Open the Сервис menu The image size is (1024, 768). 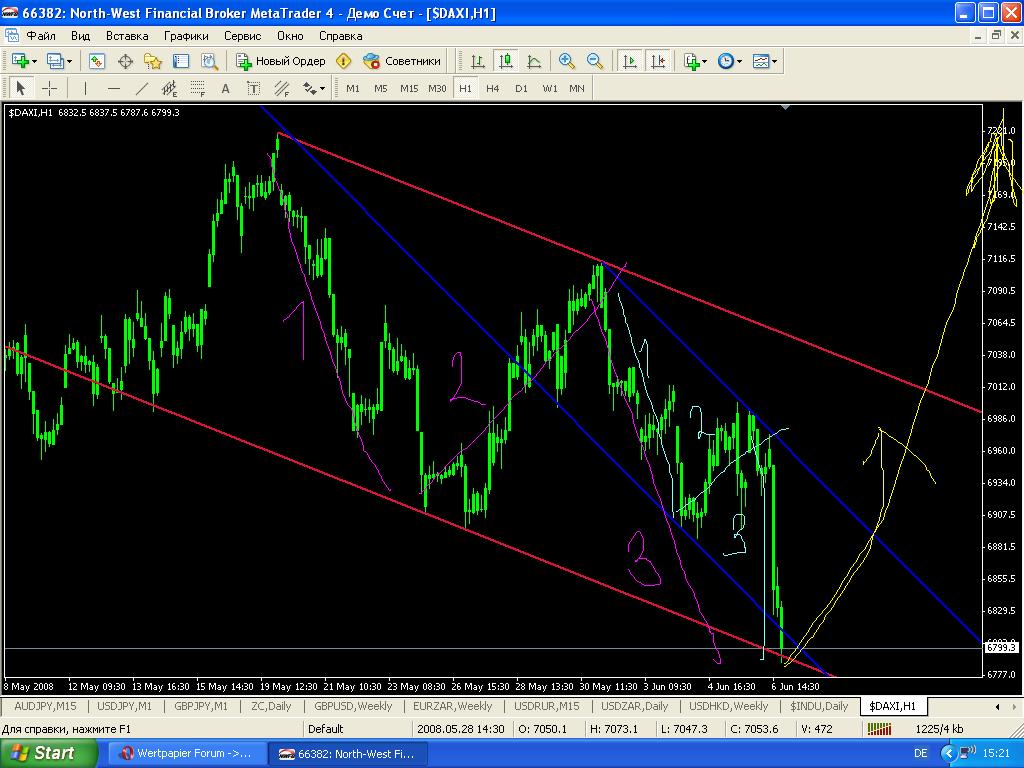(x=242, y=36)
